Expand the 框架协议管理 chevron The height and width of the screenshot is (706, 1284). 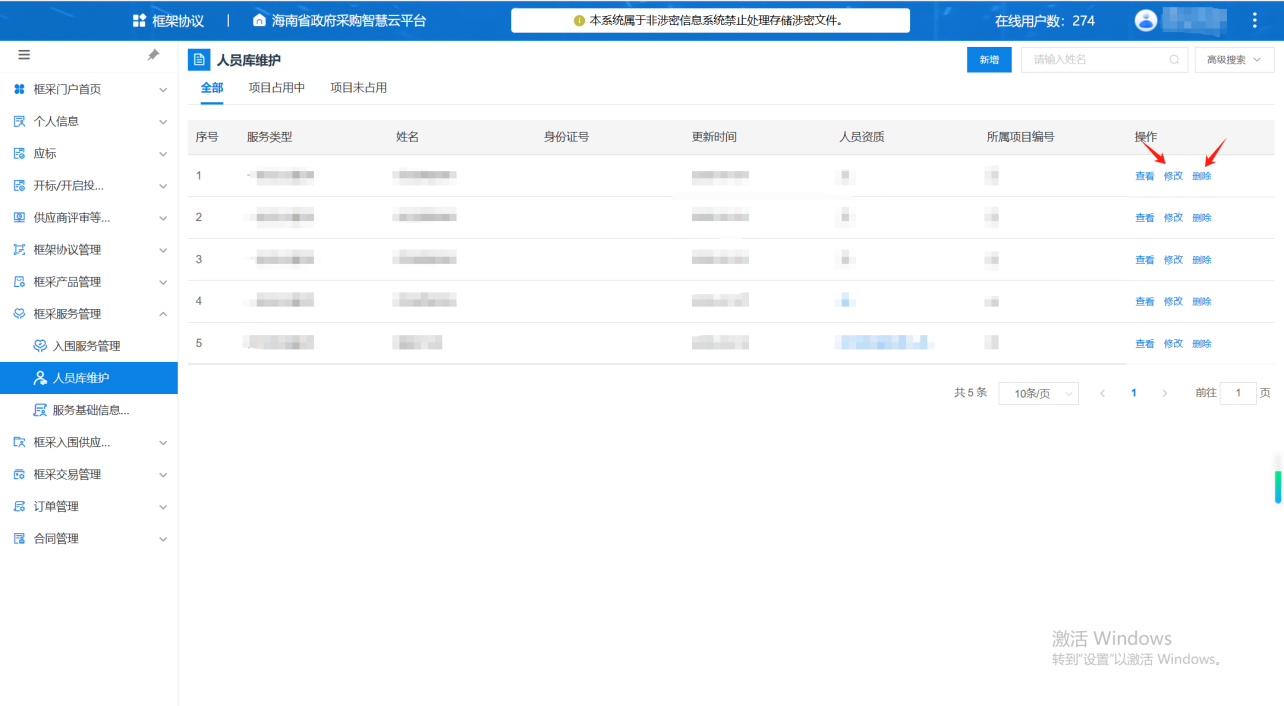click(163, 250)
